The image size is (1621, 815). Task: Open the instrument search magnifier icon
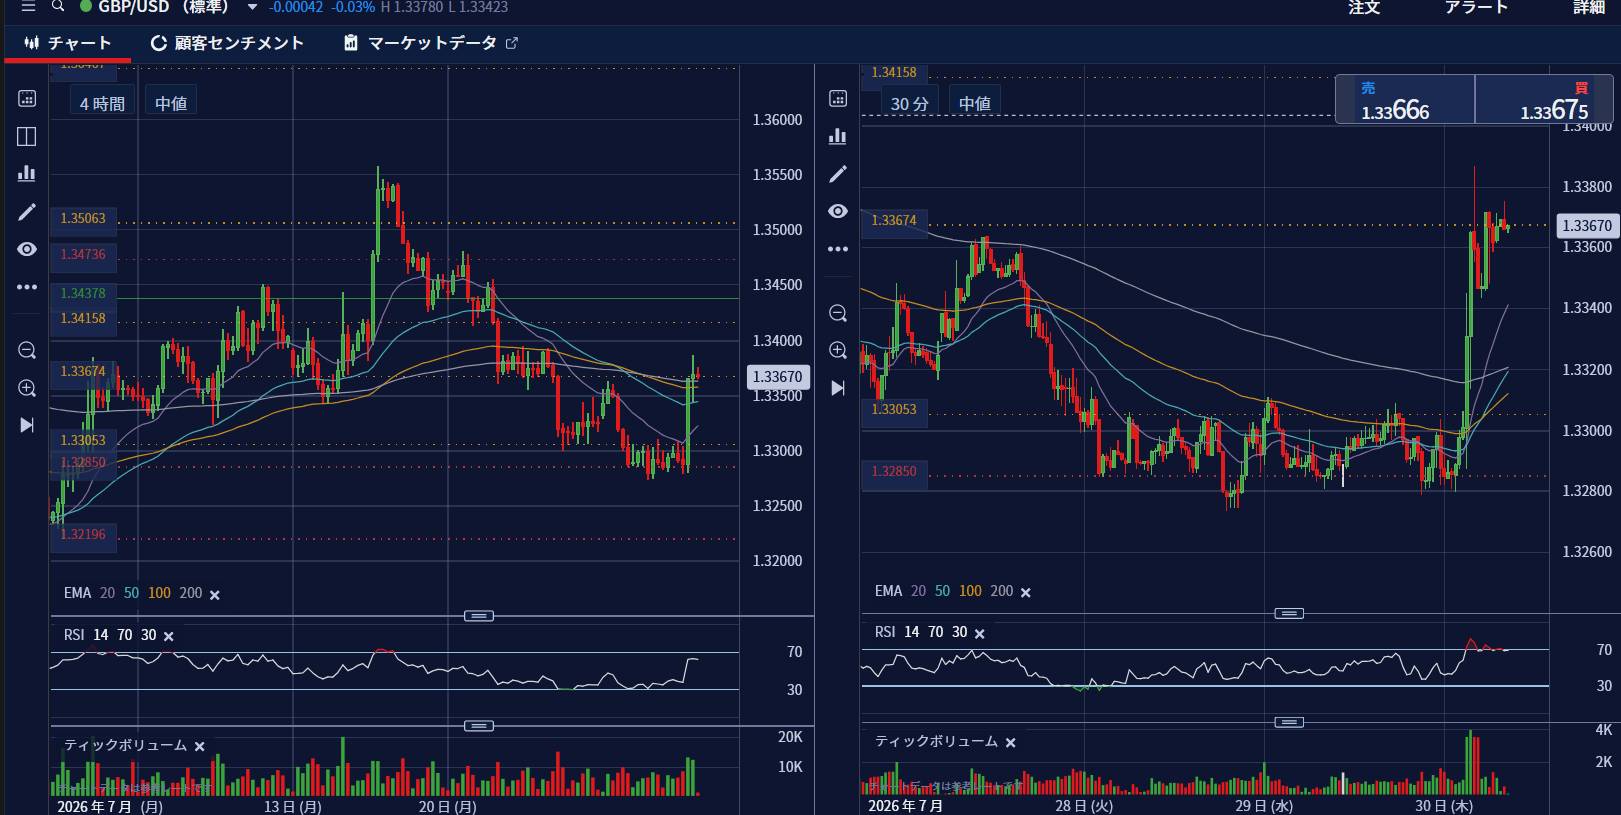(x=59, y=6)
